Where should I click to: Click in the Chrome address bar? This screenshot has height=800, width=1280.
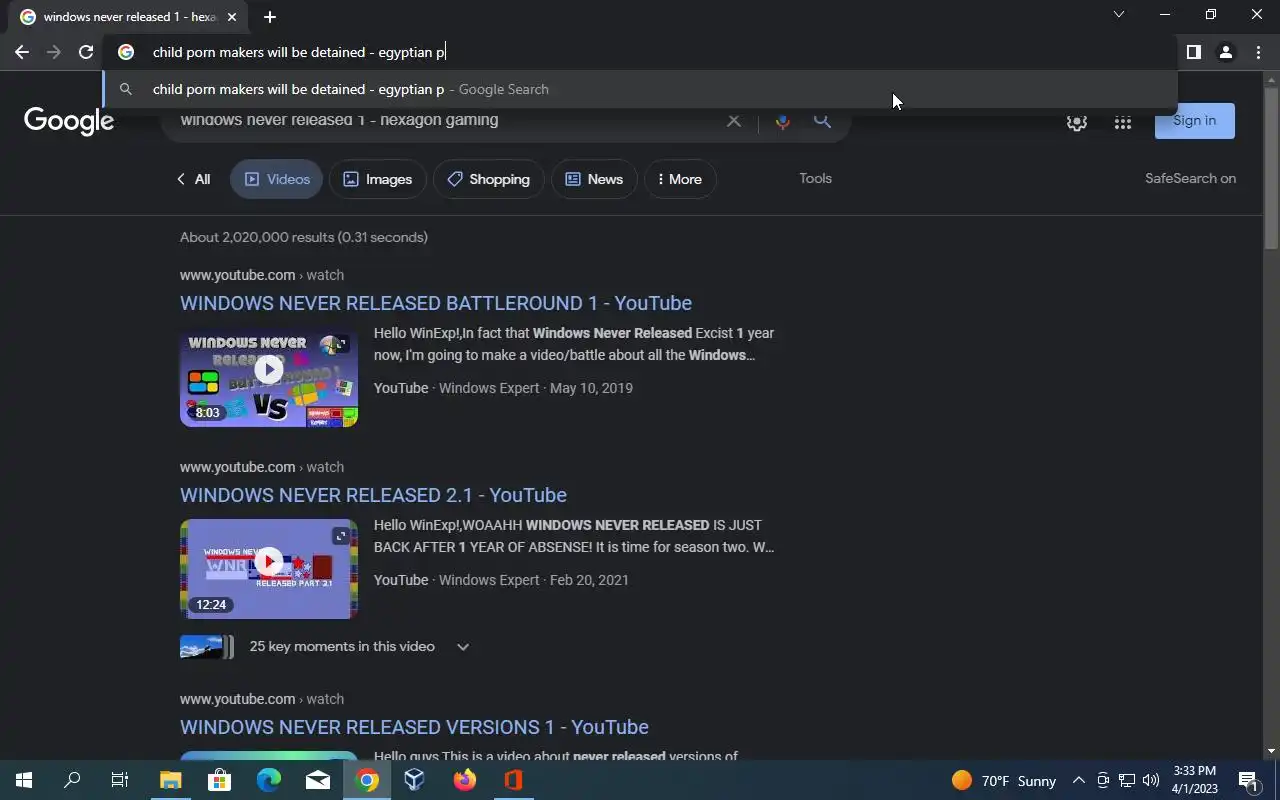640,52
